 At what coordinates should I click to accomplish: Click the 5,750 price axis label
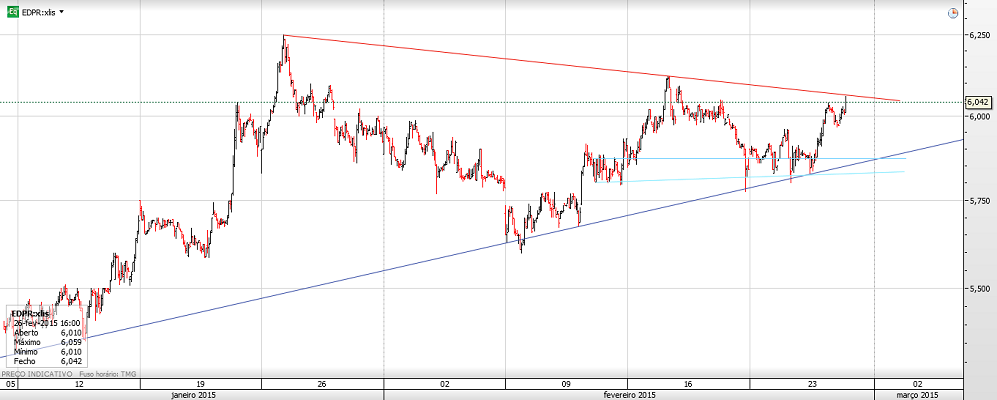click(x=978, y=201)
